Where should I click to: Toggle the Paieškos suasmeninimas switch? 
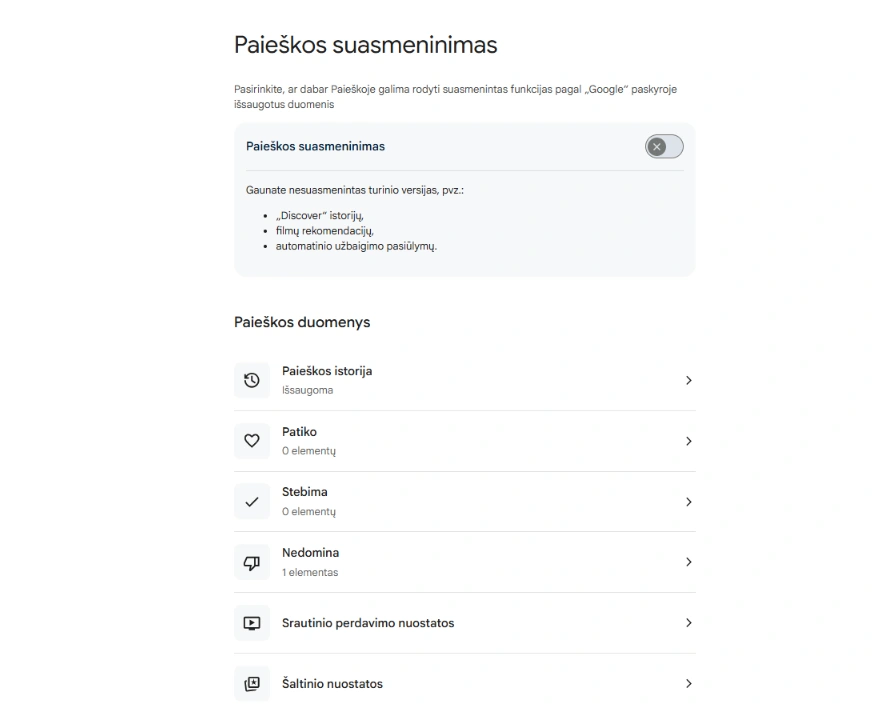click(664, 147)
